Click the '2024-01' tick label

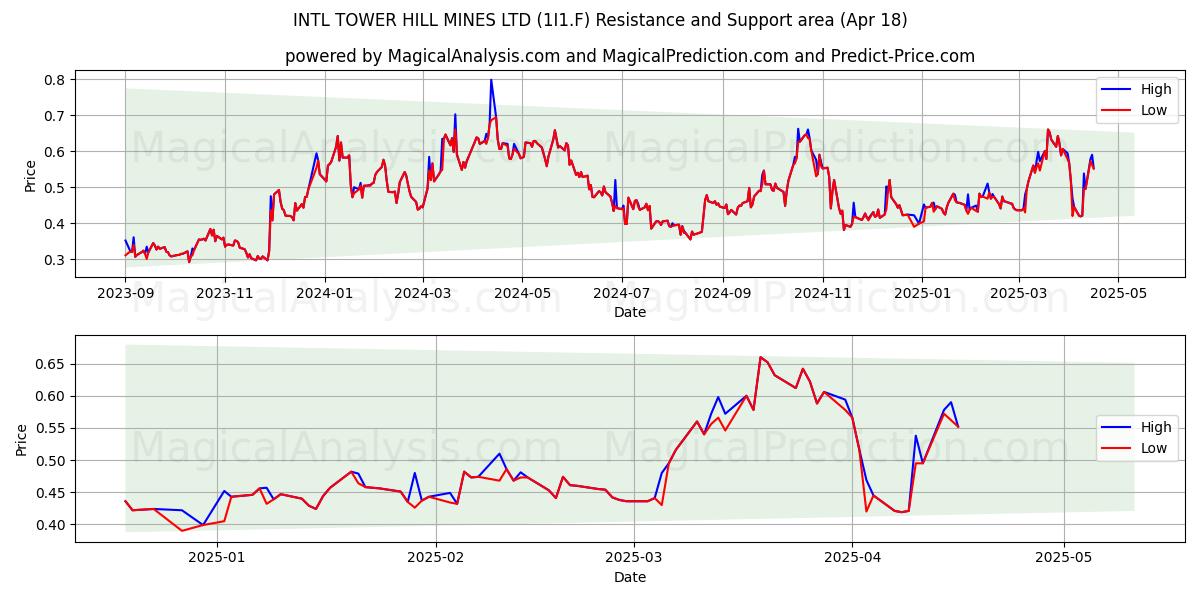(325, 294)
